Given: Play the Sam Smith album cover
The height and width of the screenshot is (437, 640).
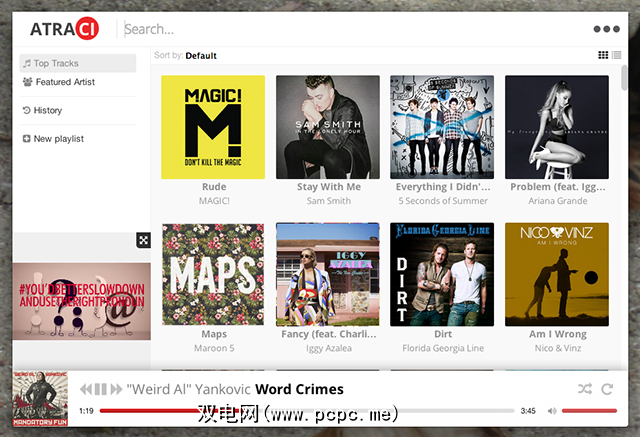Looking at the screenshot, I should 328,127.
